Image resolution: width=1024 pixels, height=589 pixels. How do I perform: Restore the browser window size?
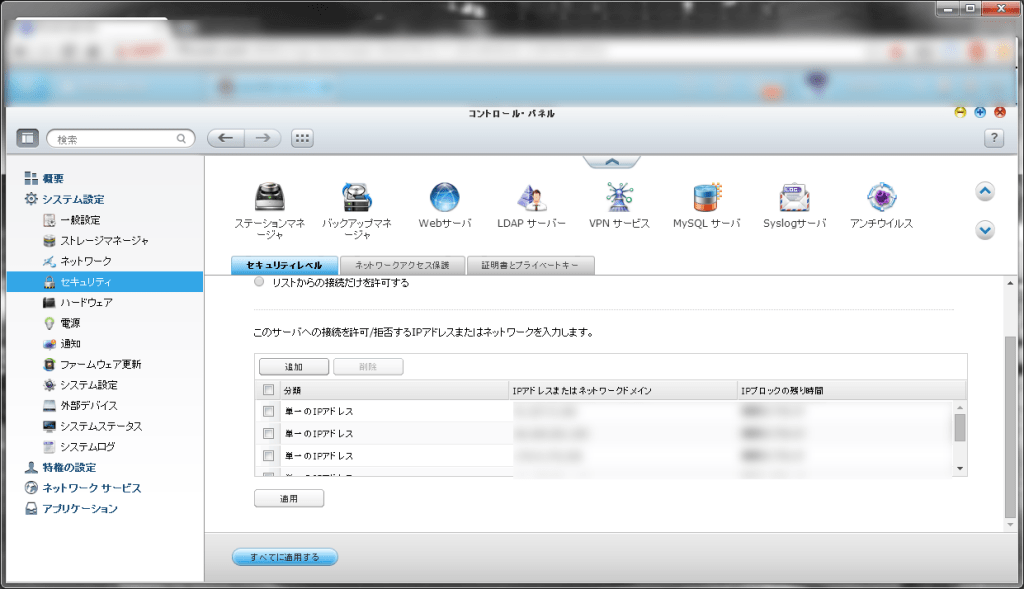pos(970,8)
